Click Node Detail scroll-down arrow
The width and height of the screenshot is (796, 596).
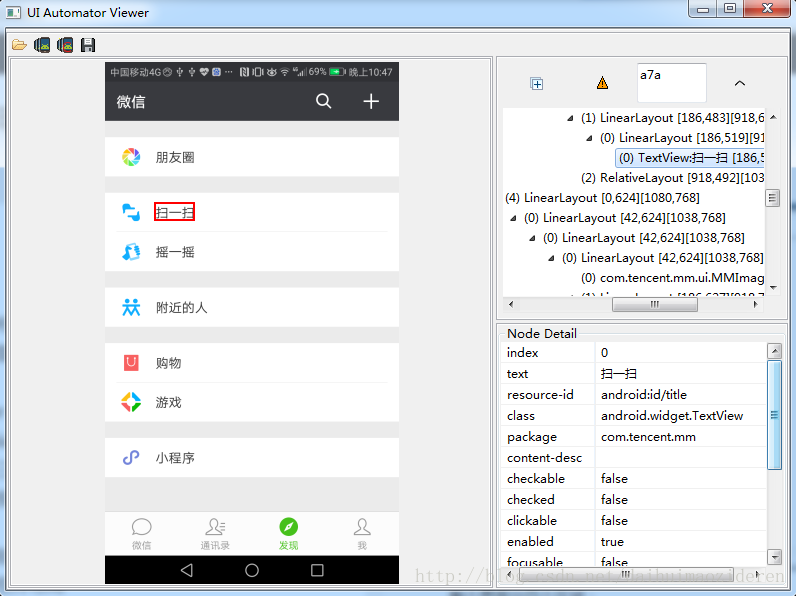774,557
